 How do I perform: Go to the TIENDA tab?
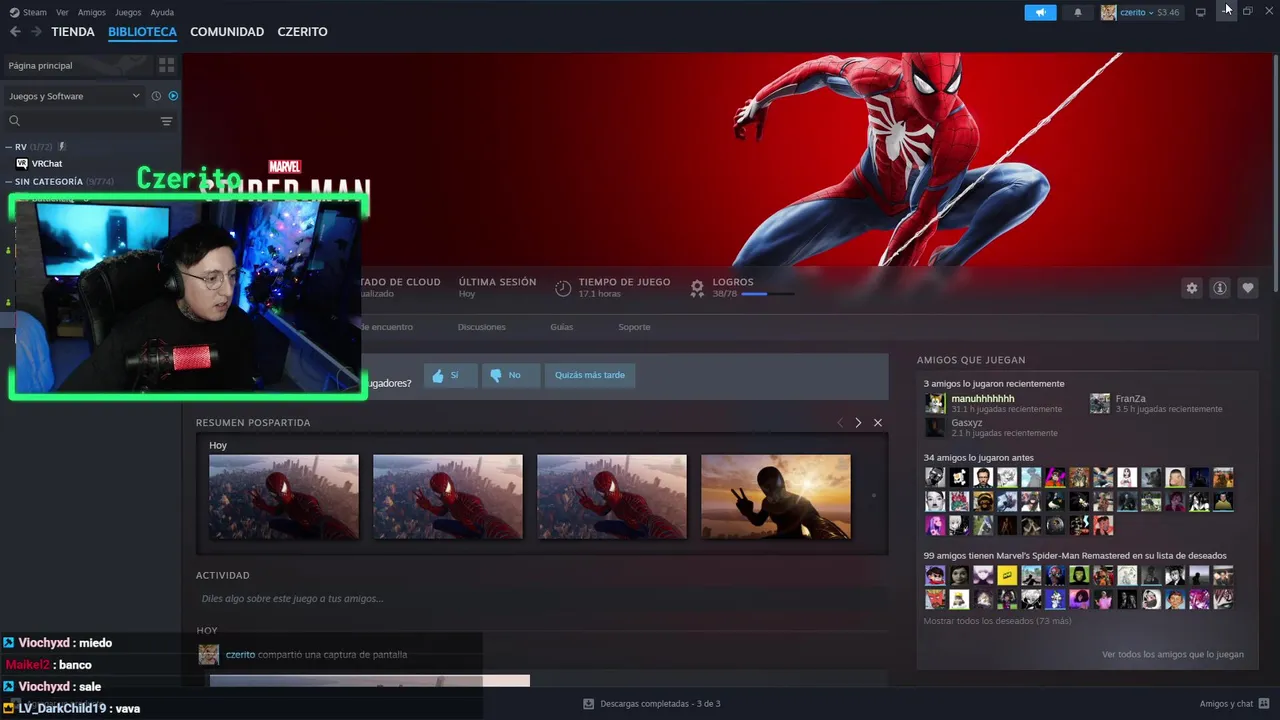73,32
